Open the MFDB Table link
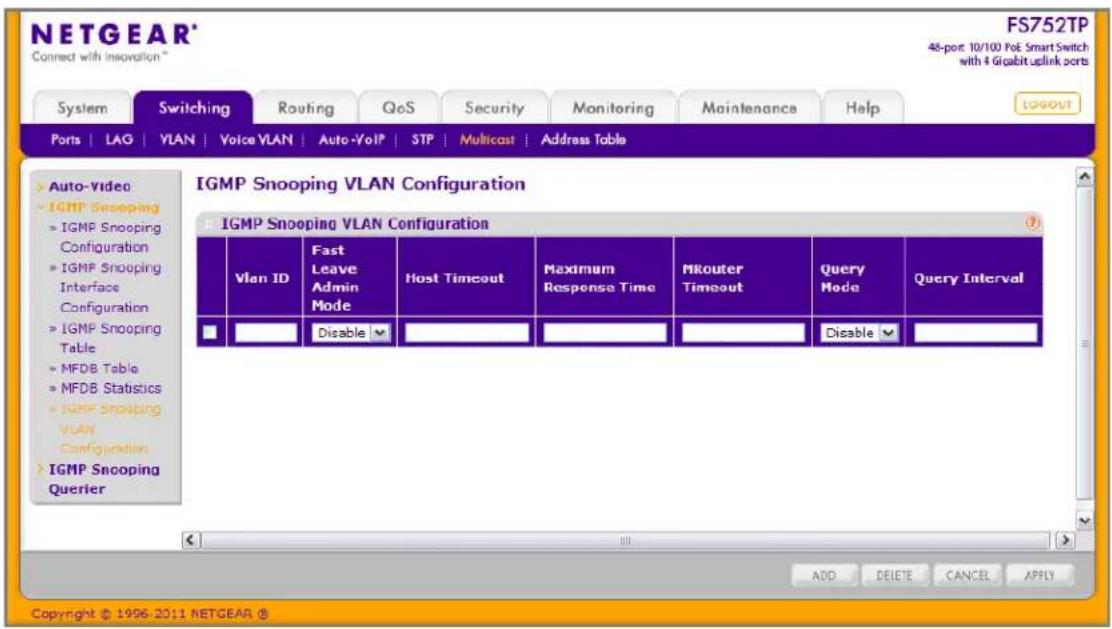This screenshot has width=1112, height=629. [x=99, y=368]
